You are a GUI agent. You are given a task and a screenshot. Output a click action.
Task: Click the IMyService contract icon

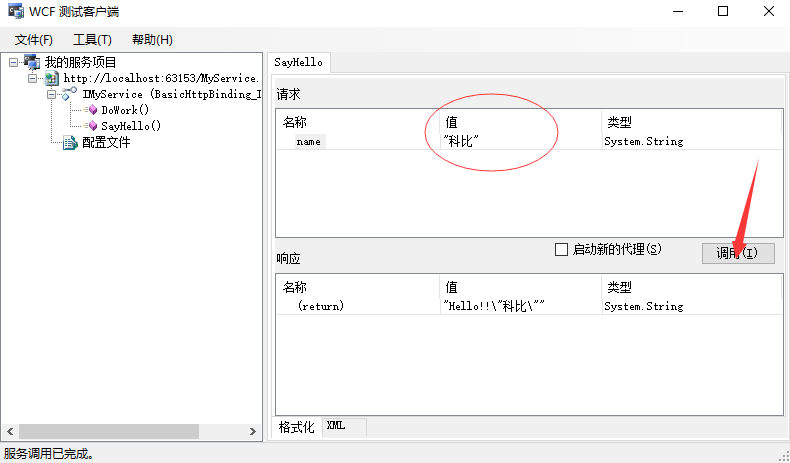69,94
